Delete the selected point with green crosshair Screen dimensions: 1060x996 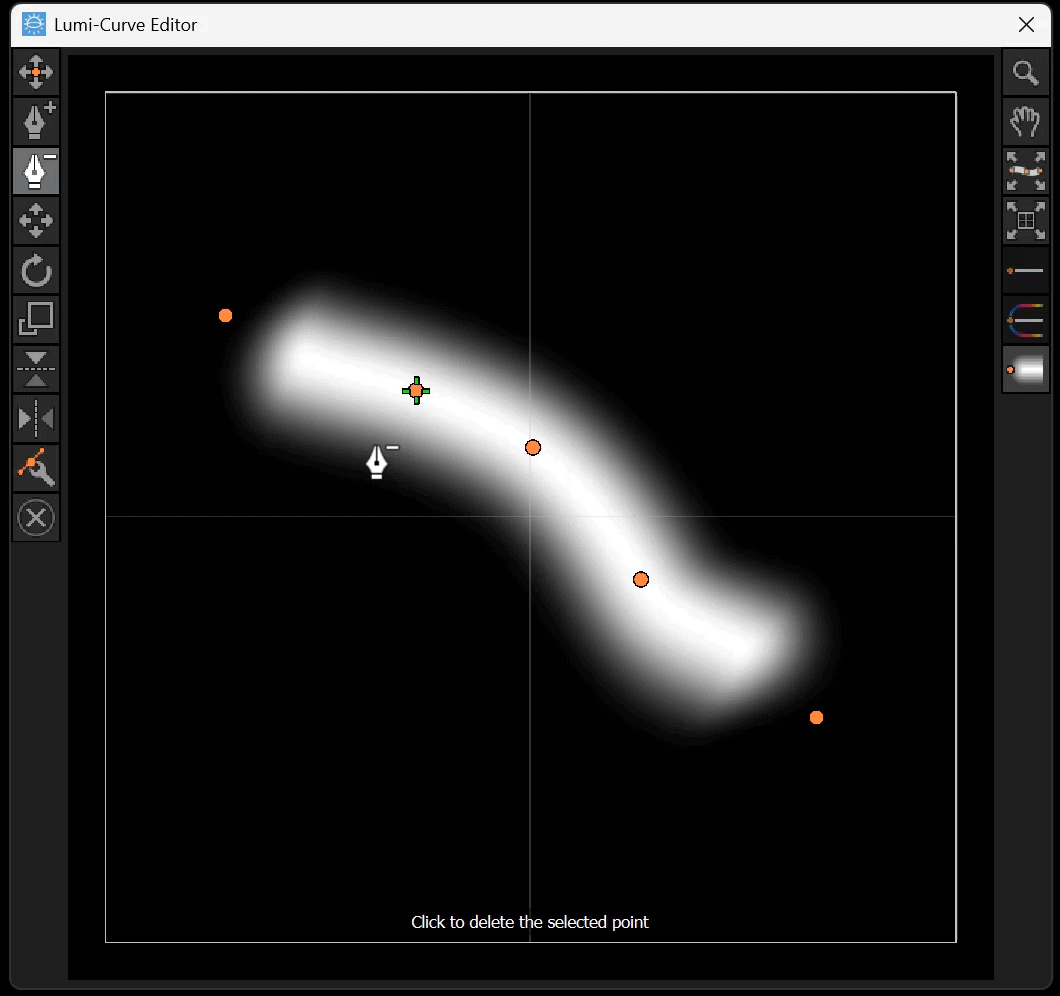[x=416, y=391]
